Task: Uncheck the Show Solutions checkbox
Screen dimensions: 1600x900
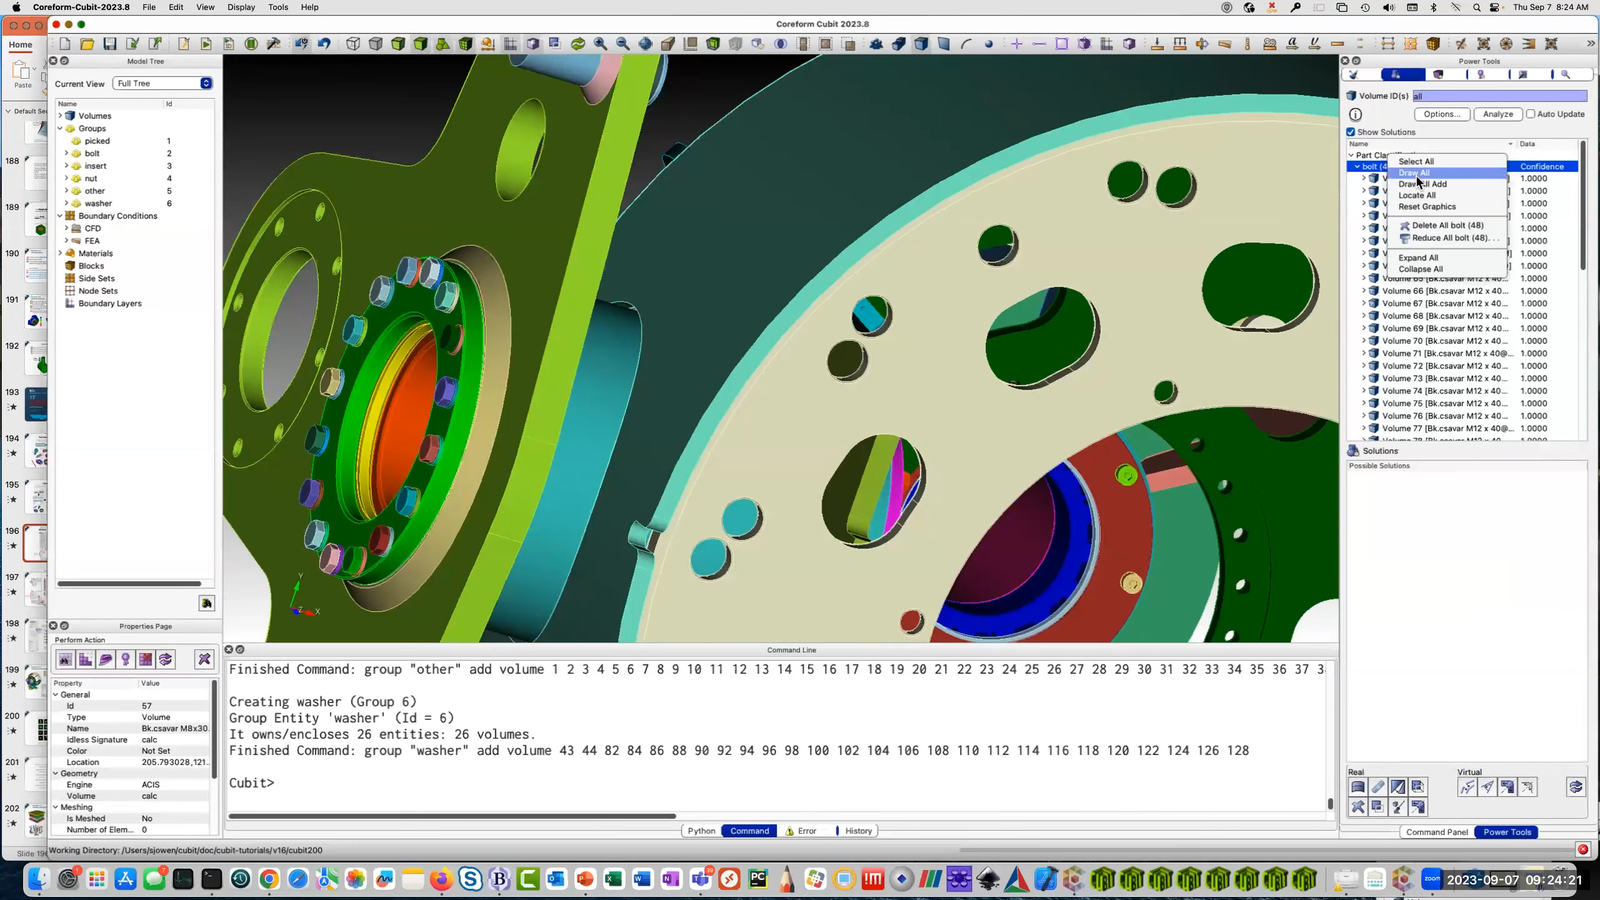Action: click(1351, 132)
